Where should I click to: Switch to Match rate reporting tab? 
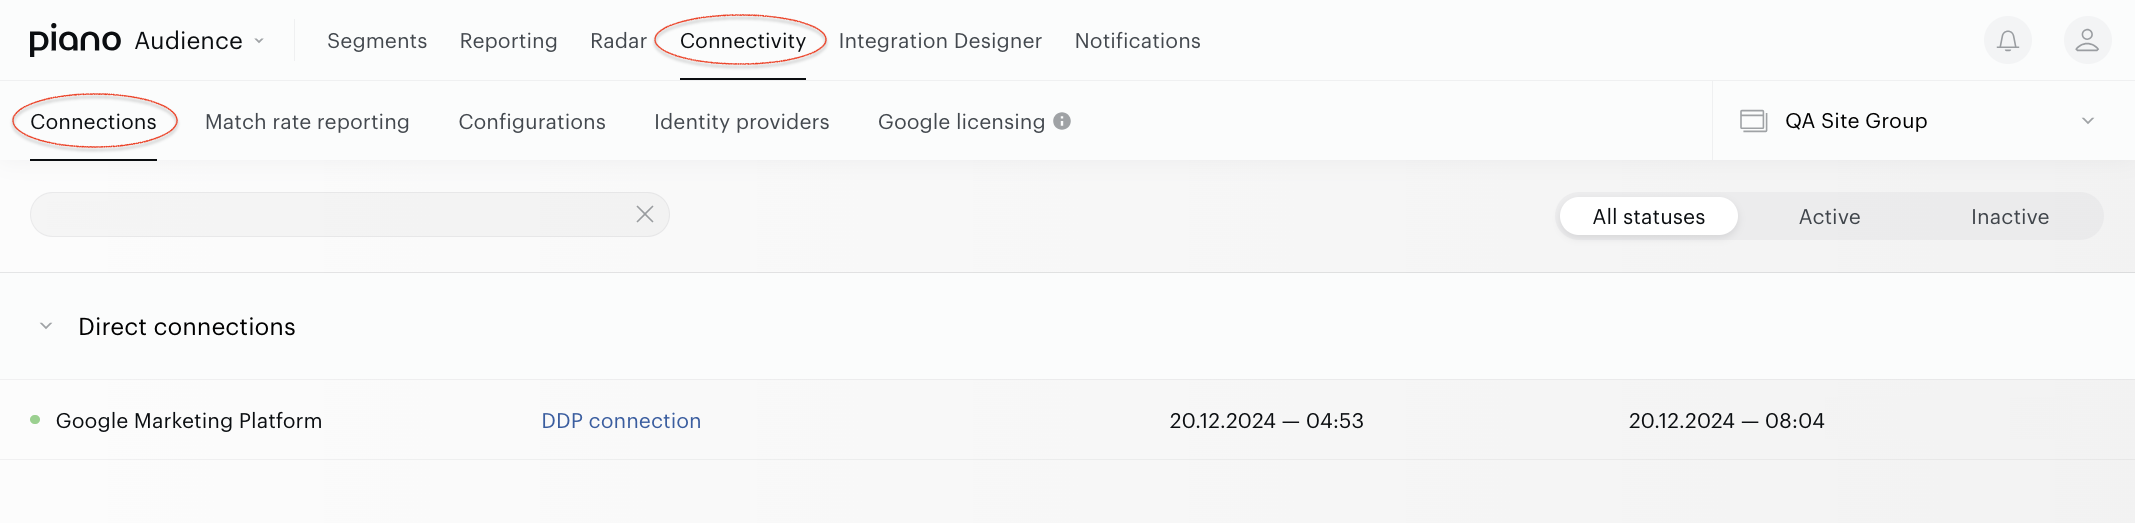[x=307, y=122]
